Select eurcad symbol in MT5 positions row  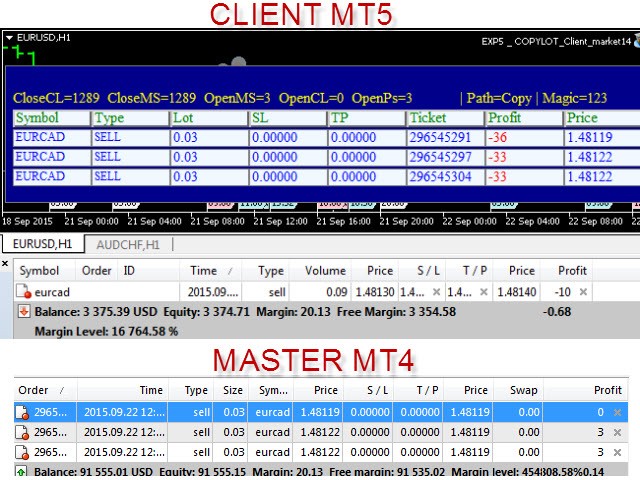click(x=52, y=292)
